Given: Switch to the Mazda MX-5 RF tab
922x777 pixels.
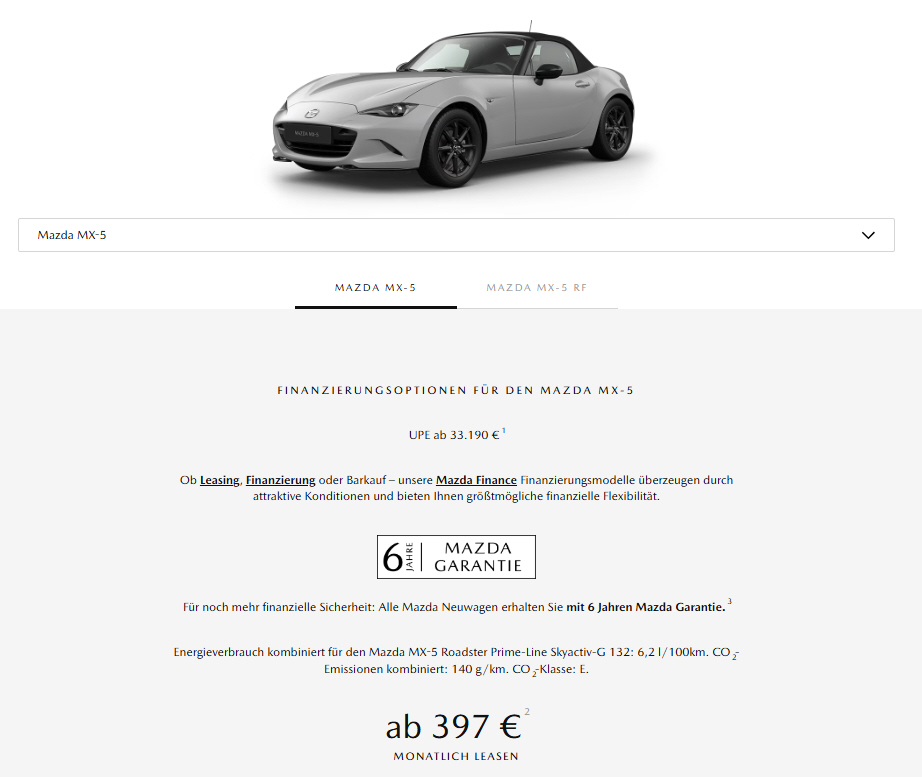Looking at the screenshot, I should coord(537,288).
